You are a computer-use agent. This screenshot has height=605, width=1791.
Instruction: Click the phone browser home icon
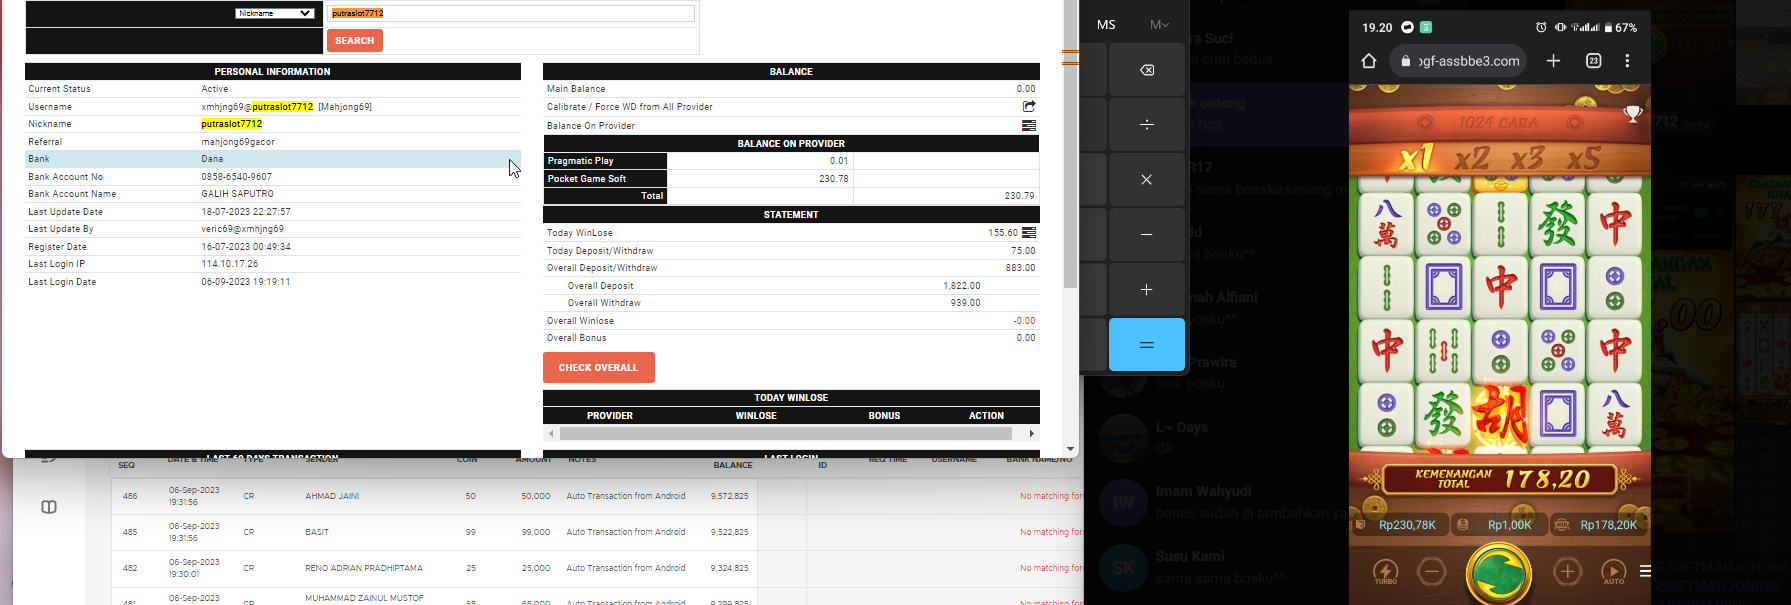pos(1369,61)
